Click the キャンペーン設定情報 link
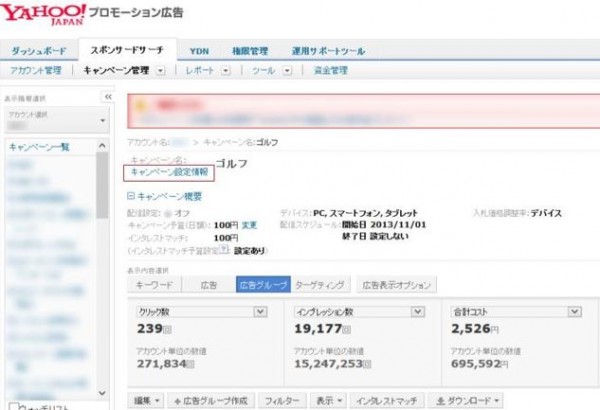 tap(169, 172)
